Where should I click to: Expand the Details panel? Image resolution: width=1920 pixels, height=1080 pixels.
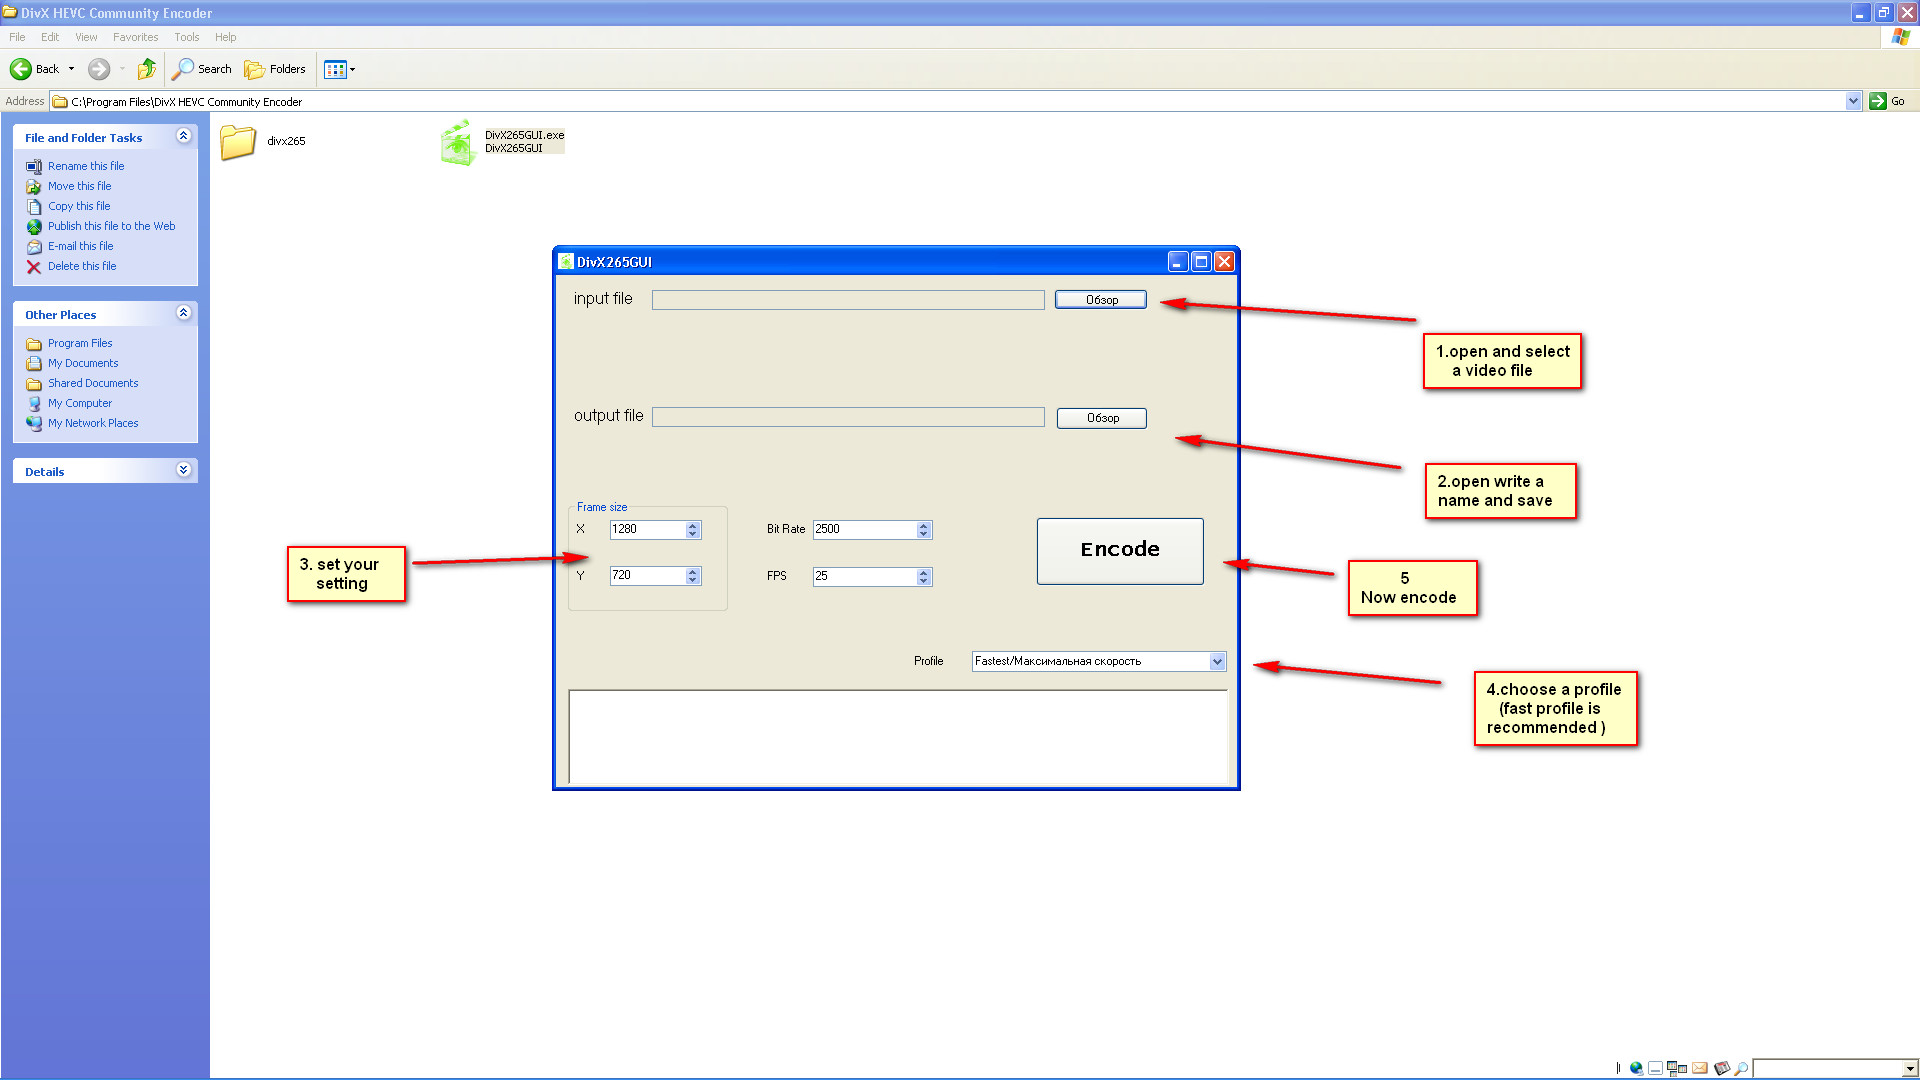pos(183,470)
